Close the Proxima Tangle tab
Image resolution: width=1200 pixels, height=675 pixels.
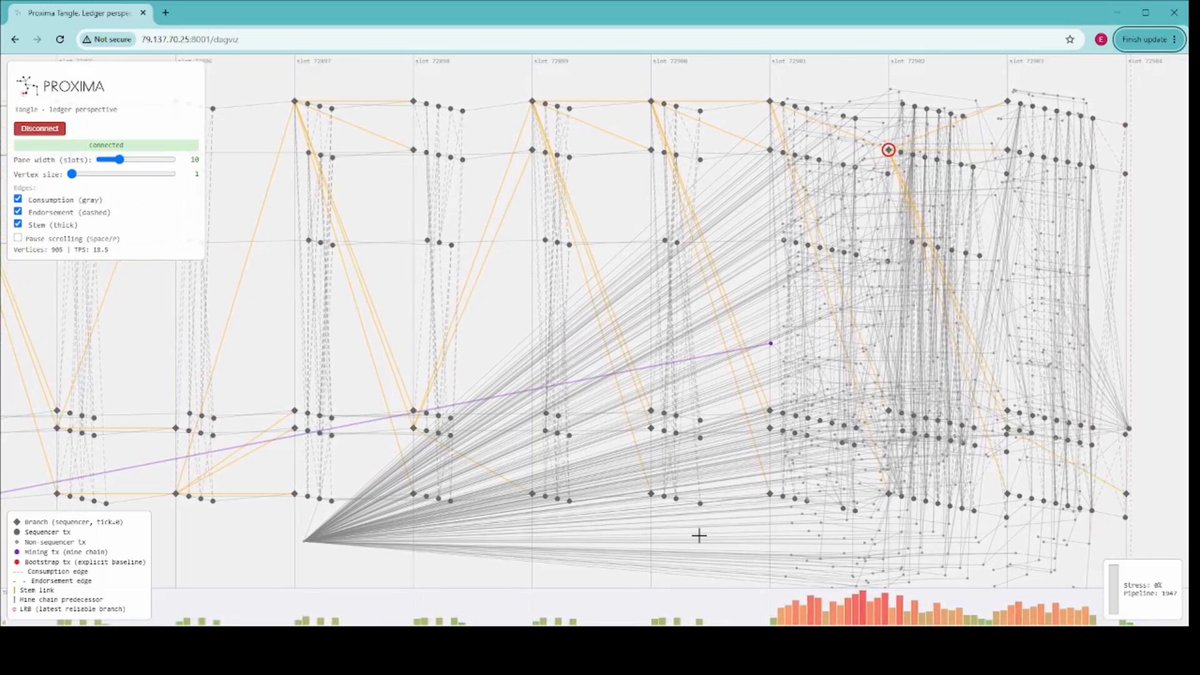(143, 13)
